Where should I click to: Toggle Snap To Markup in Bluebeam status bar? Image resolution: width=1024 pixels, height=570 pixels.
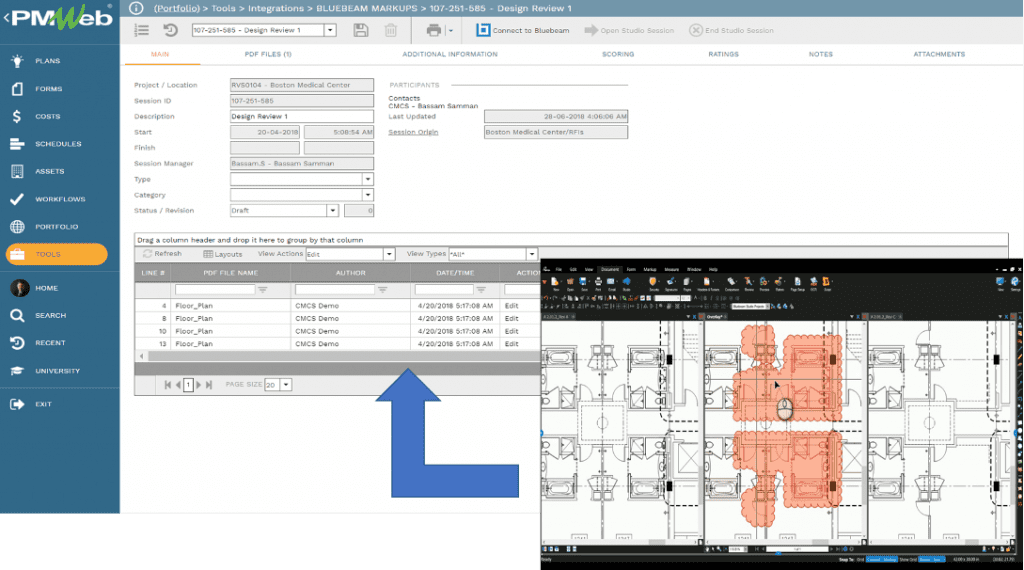pyautogui.click(x=890, y=560)
